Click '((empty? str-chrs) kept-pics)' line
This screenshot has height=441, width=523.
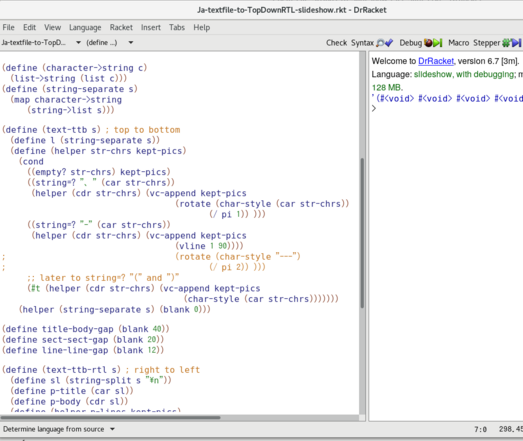click(99, 172)
